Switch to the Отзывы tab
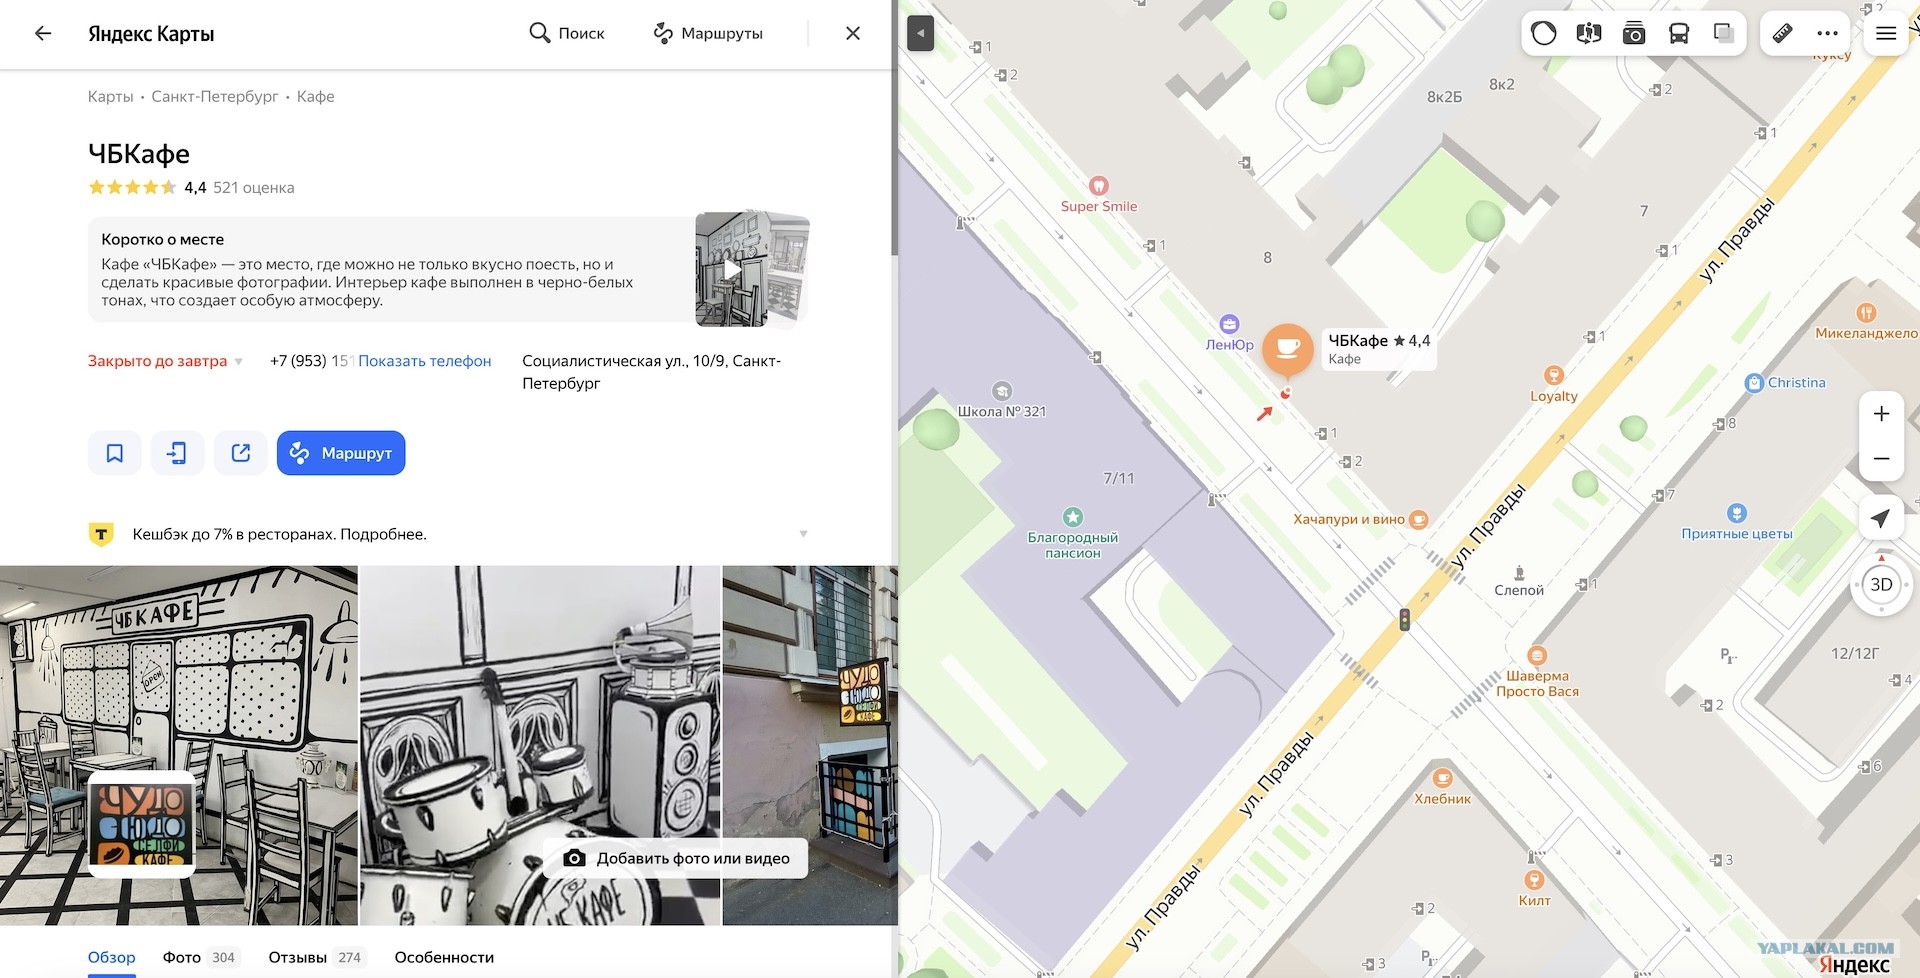 click(316, 957)
